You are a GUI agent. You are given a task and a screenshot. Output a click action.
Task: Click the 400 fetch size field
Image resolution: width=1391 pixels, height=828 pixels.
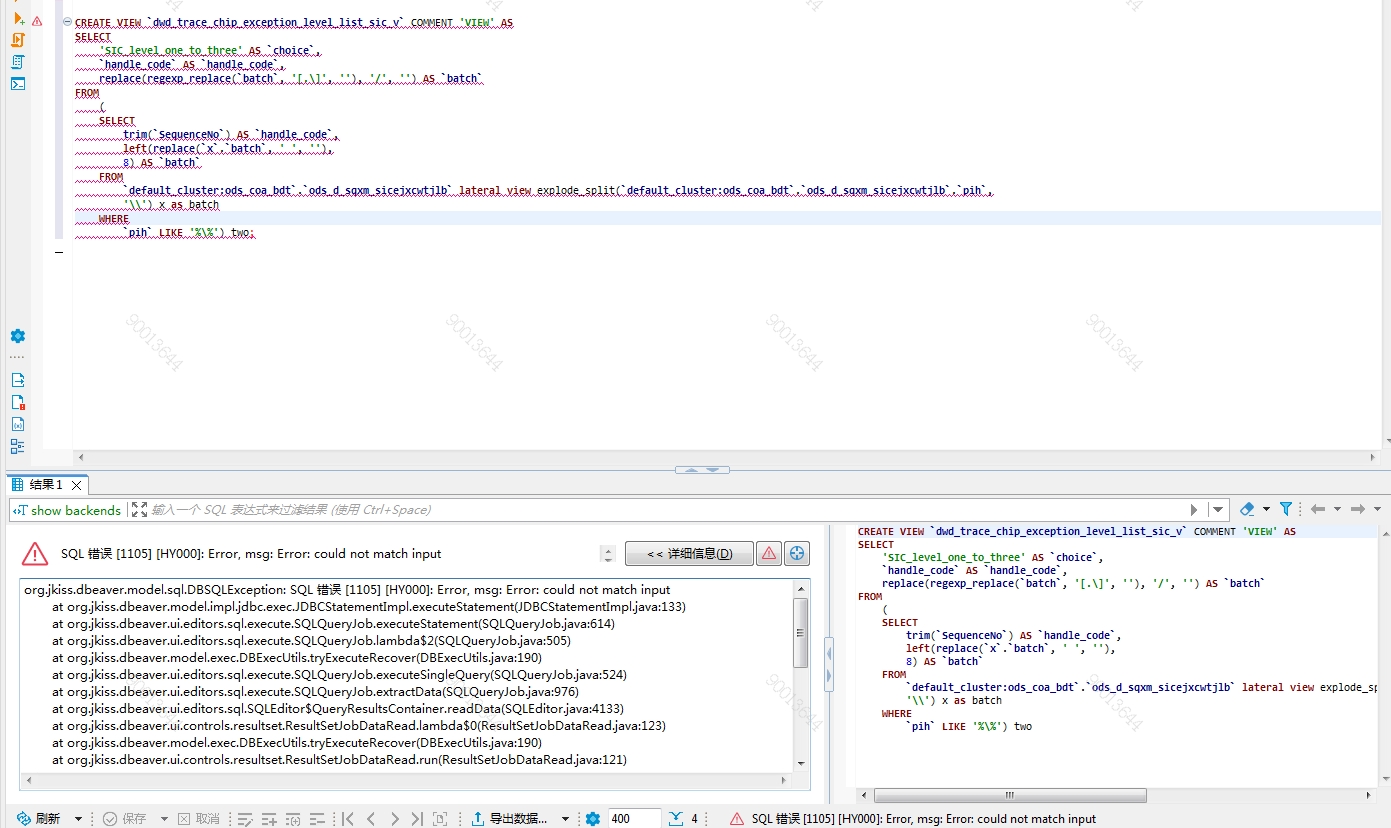click(634, 818)
